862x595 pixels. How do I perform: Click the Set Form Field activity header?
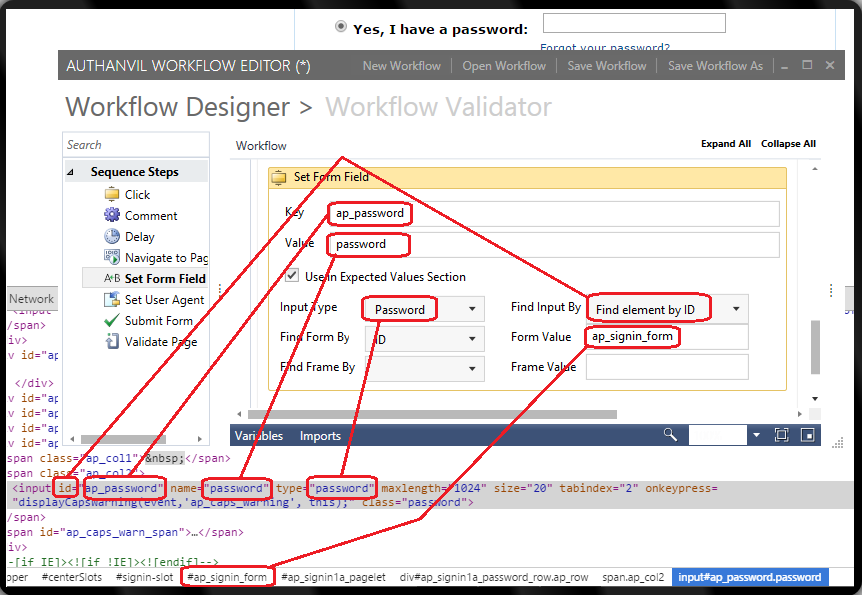[527, 177]
